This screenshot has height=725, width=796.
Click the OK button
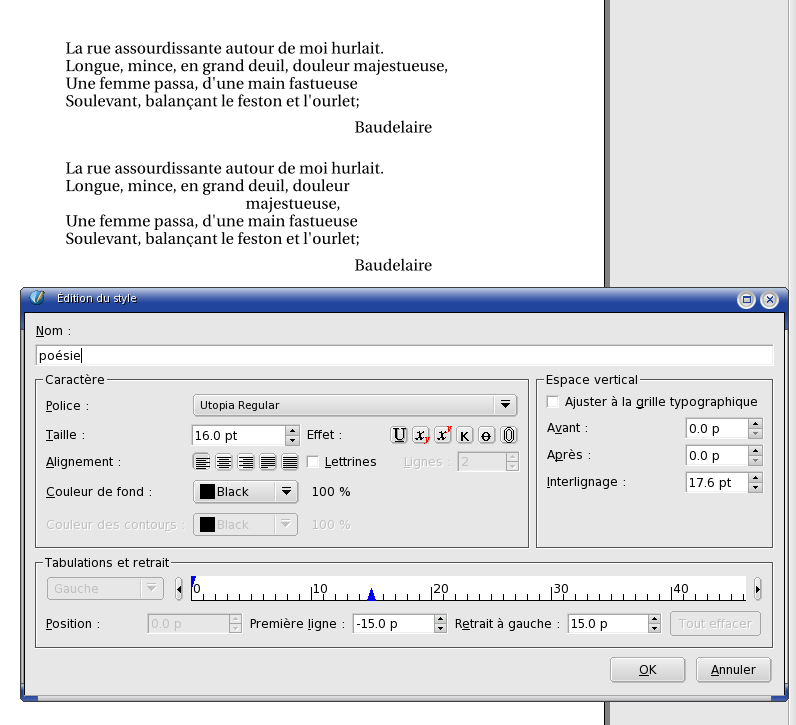click(647, 670)
